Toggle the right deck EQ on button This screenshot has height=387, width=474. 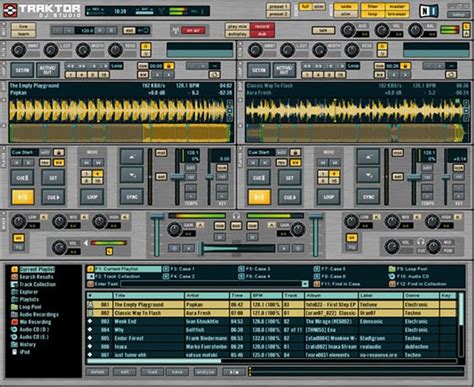352,238
